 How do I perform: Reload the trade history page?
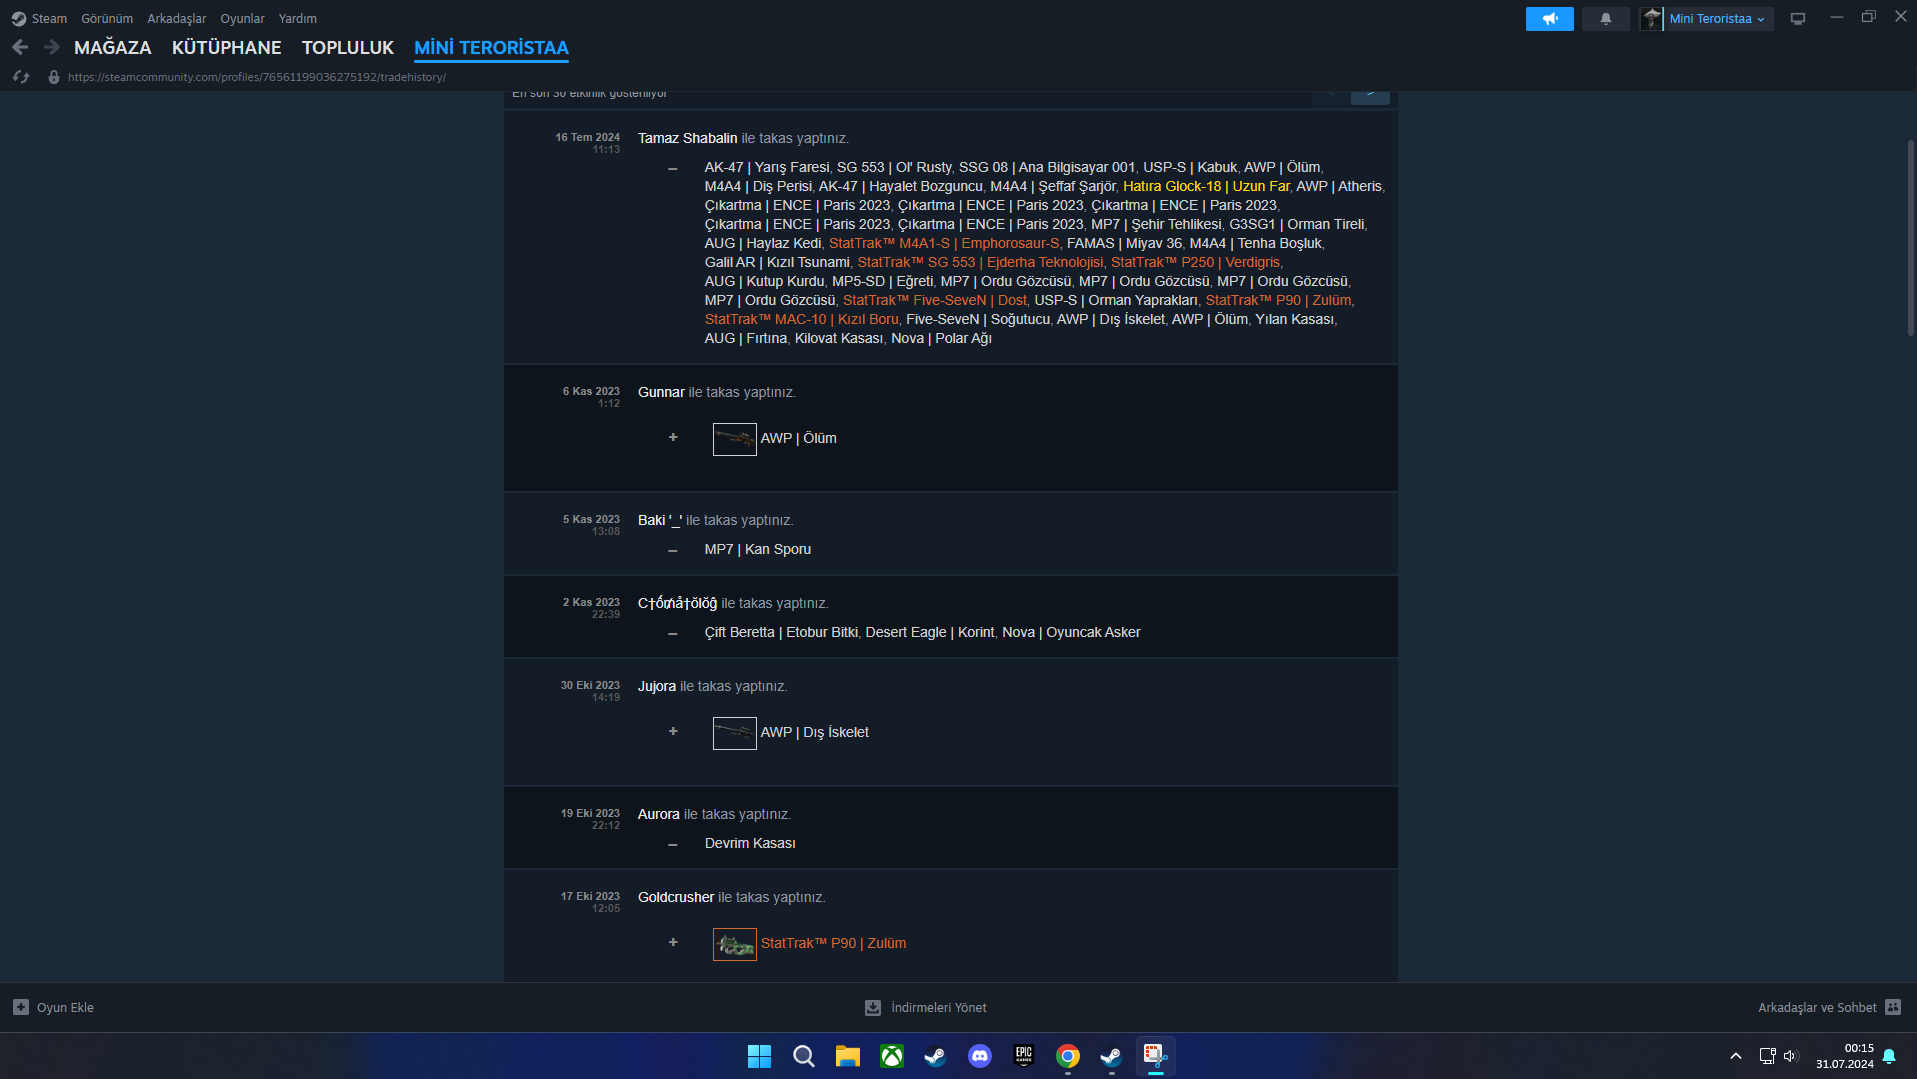click(21, 77)
